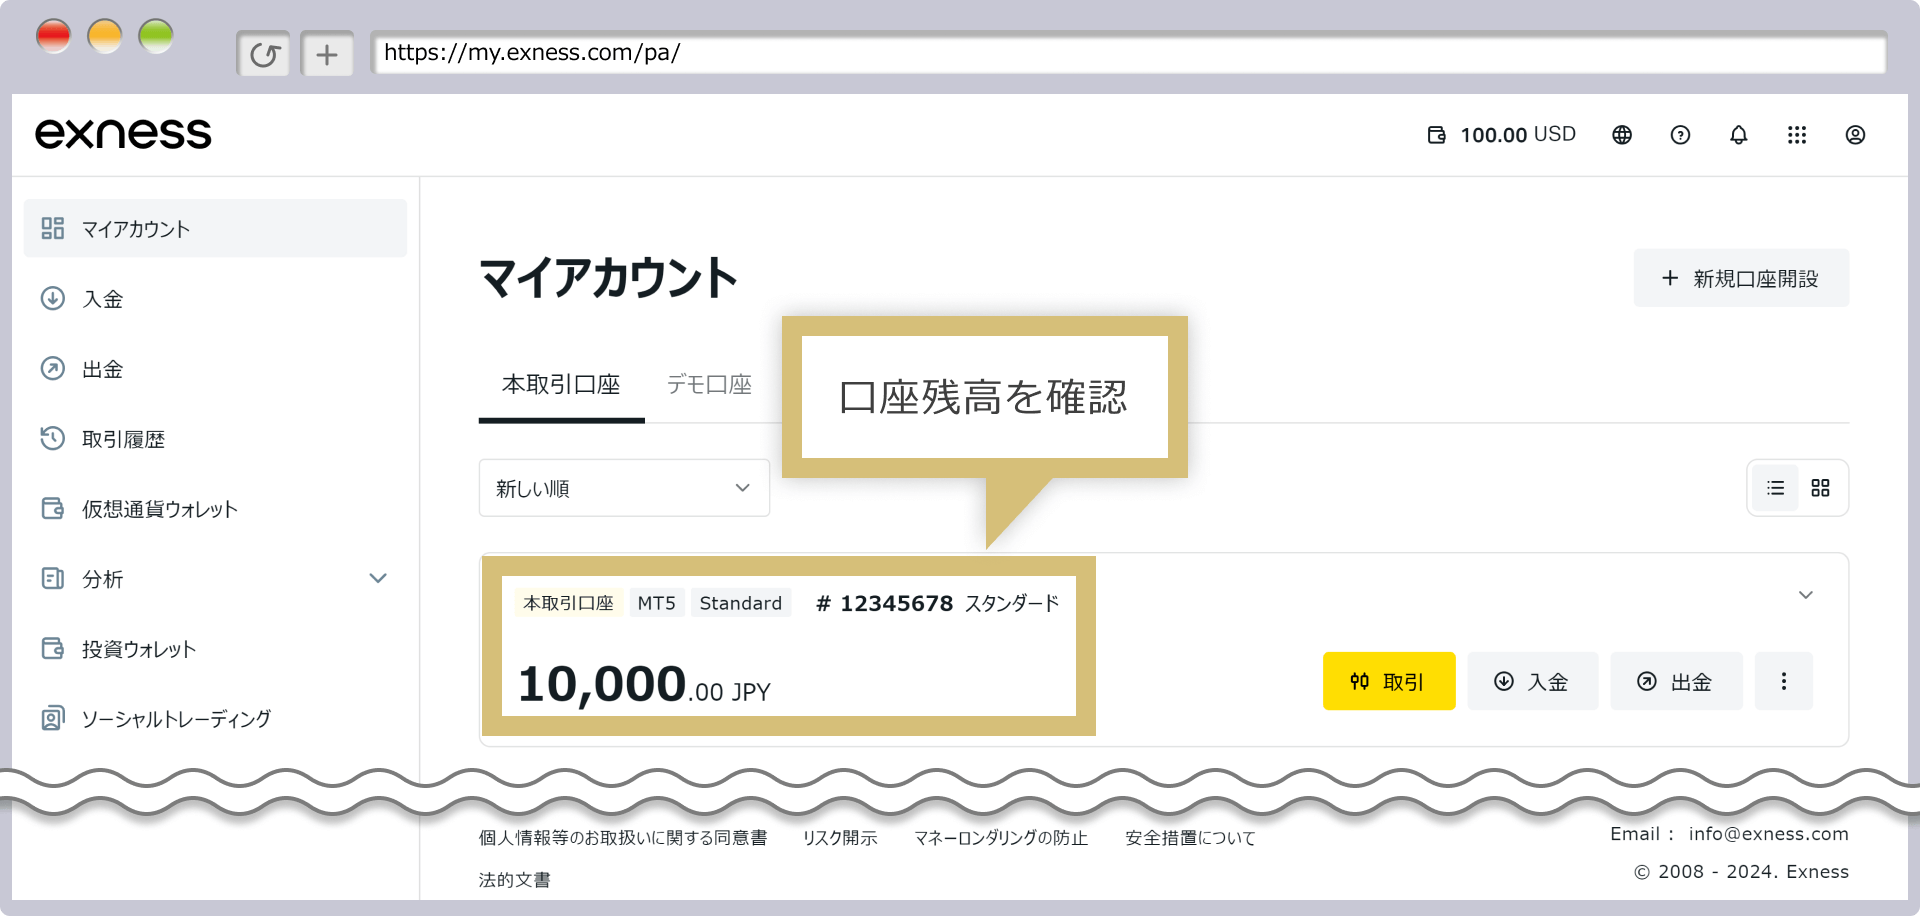This screenshot has width=1920, height=916.
Task: Open a new browser tab with the plus button
Action: (x=327, y=54)
